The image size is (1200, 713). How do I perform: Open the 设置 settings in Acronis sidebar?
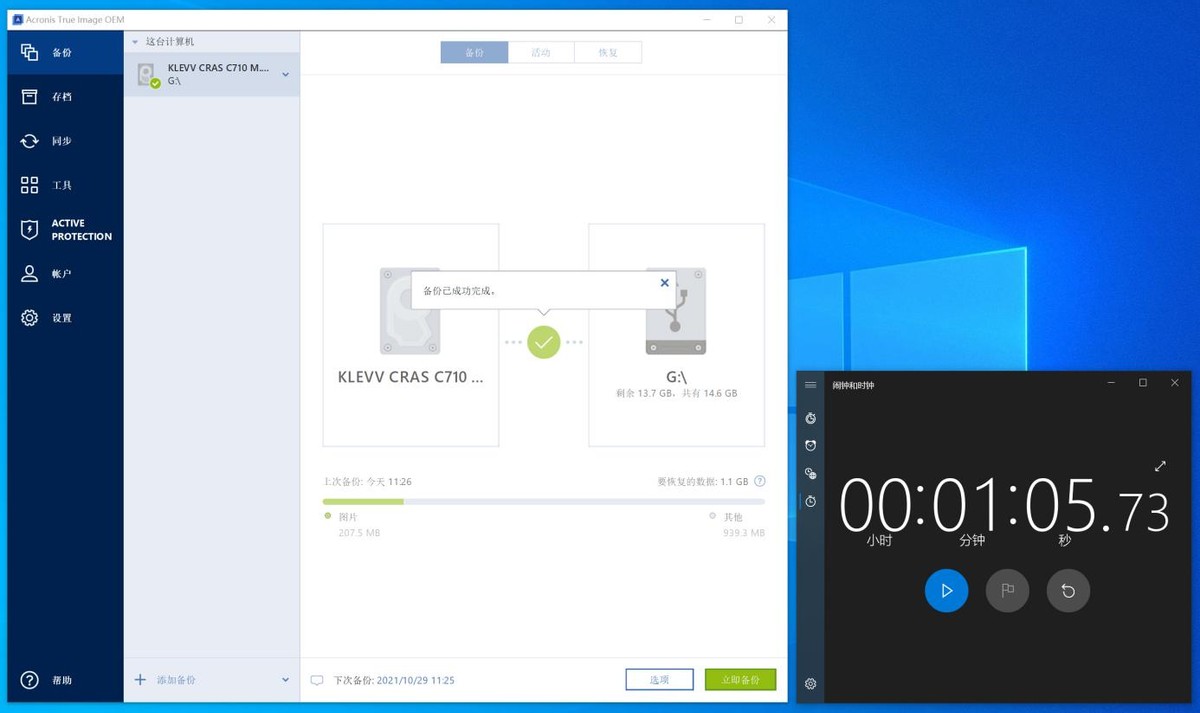(x=65, y=318)
